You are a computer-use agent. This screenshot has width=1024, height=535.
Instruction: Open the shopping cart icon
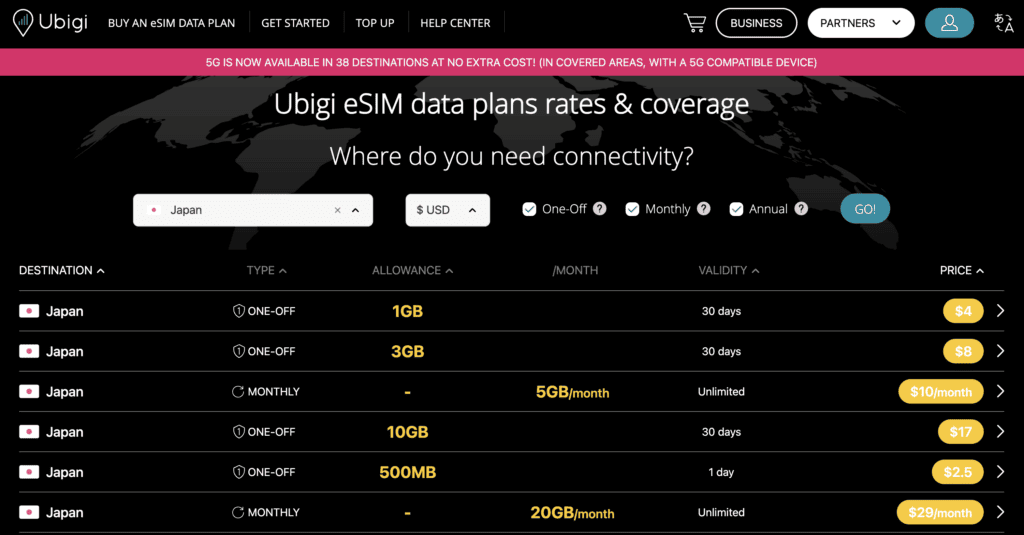[x=694, y=22]
